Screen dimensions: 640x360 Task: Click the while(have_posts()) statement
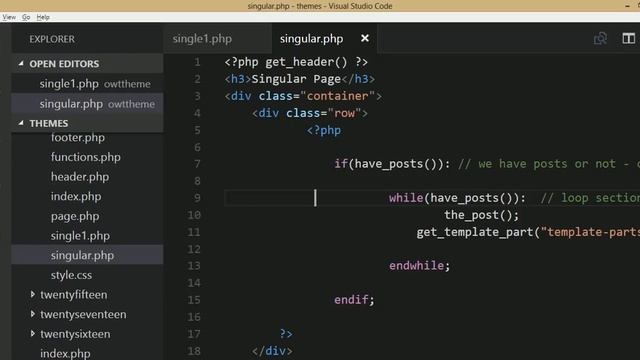pyautogui.click(x=457, y=198)
